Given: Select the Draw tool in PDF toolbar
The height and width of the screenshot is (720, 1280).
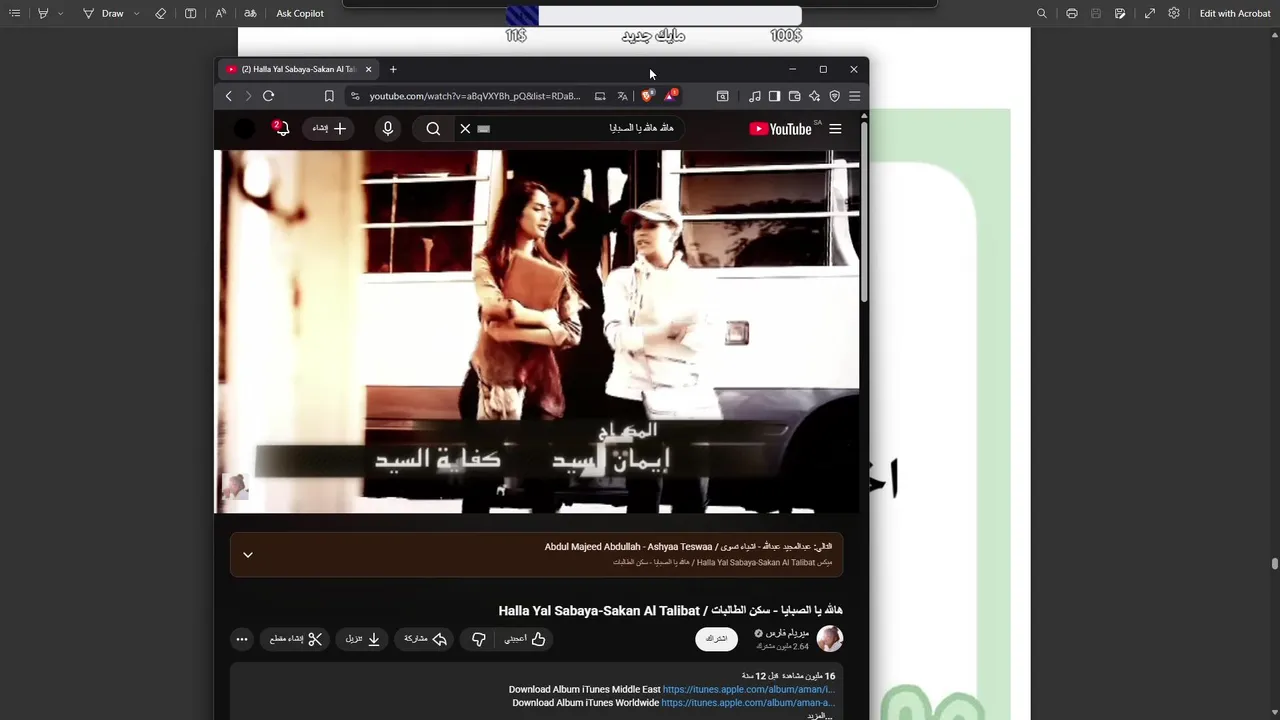Looking at the screenshot, I should click(x=103, y=14).
